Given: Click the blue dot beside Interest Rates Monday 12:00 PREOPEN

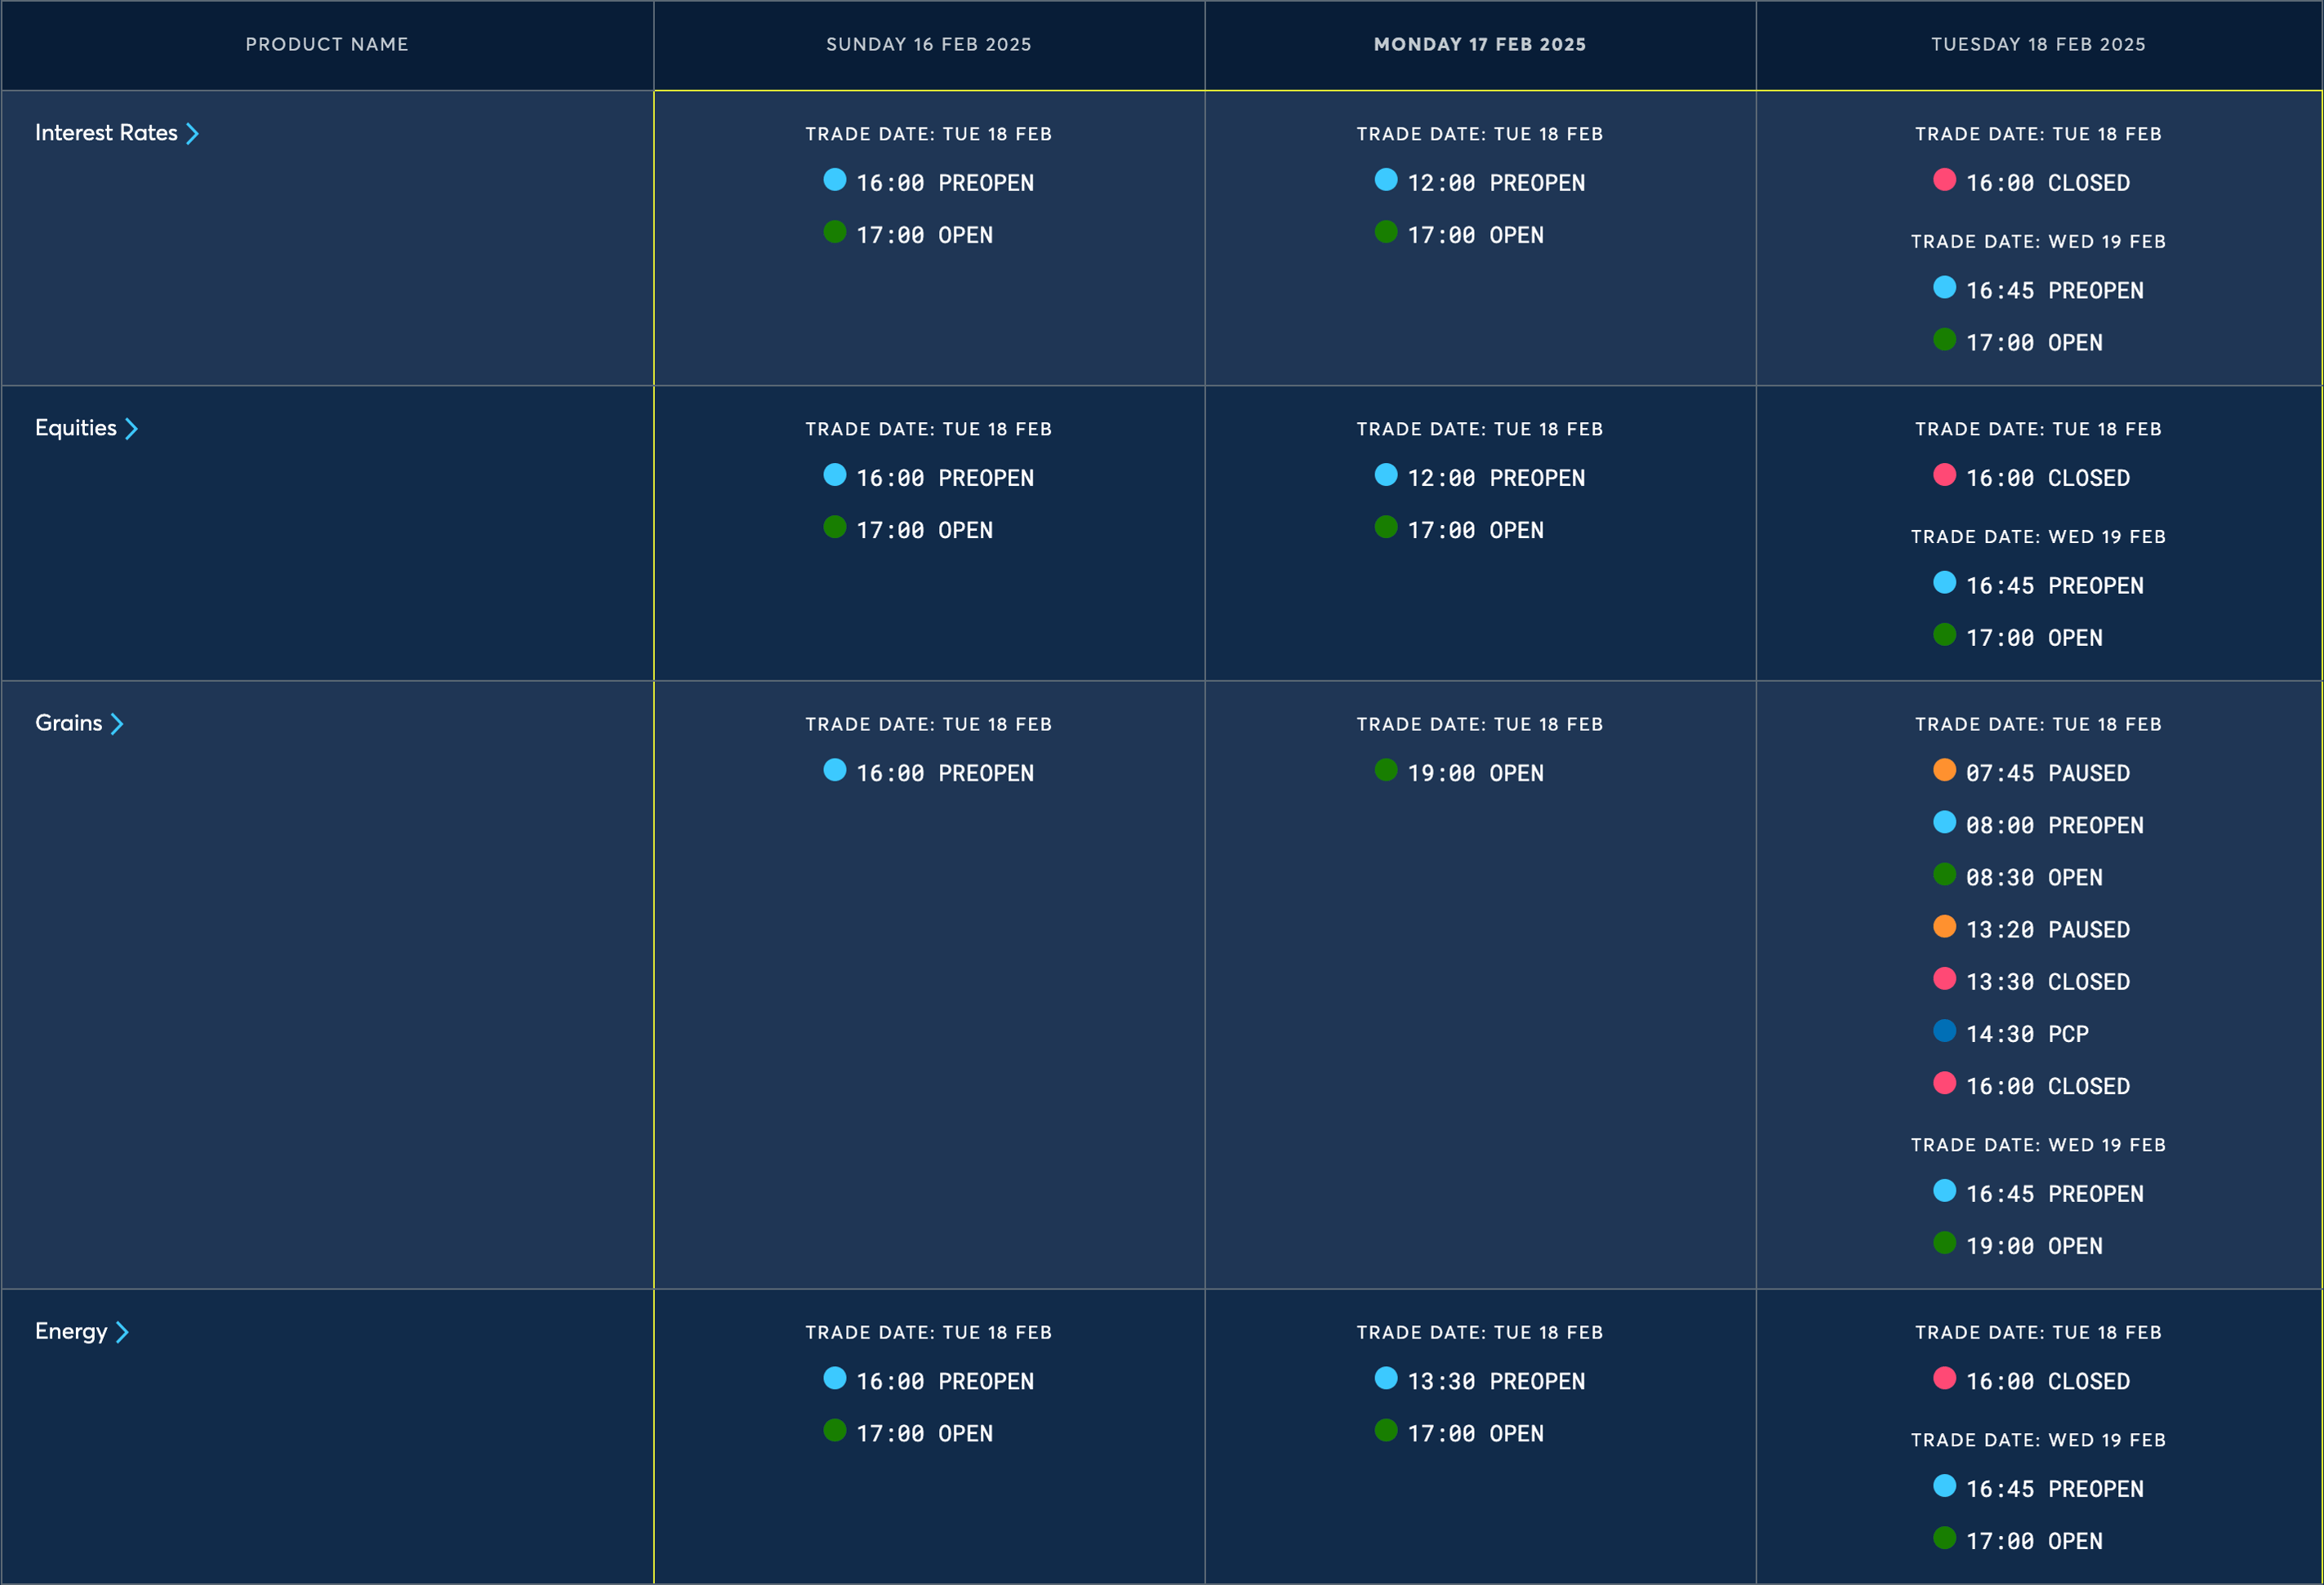Looking at the screenshot, I should click(x=1385, y=179).
